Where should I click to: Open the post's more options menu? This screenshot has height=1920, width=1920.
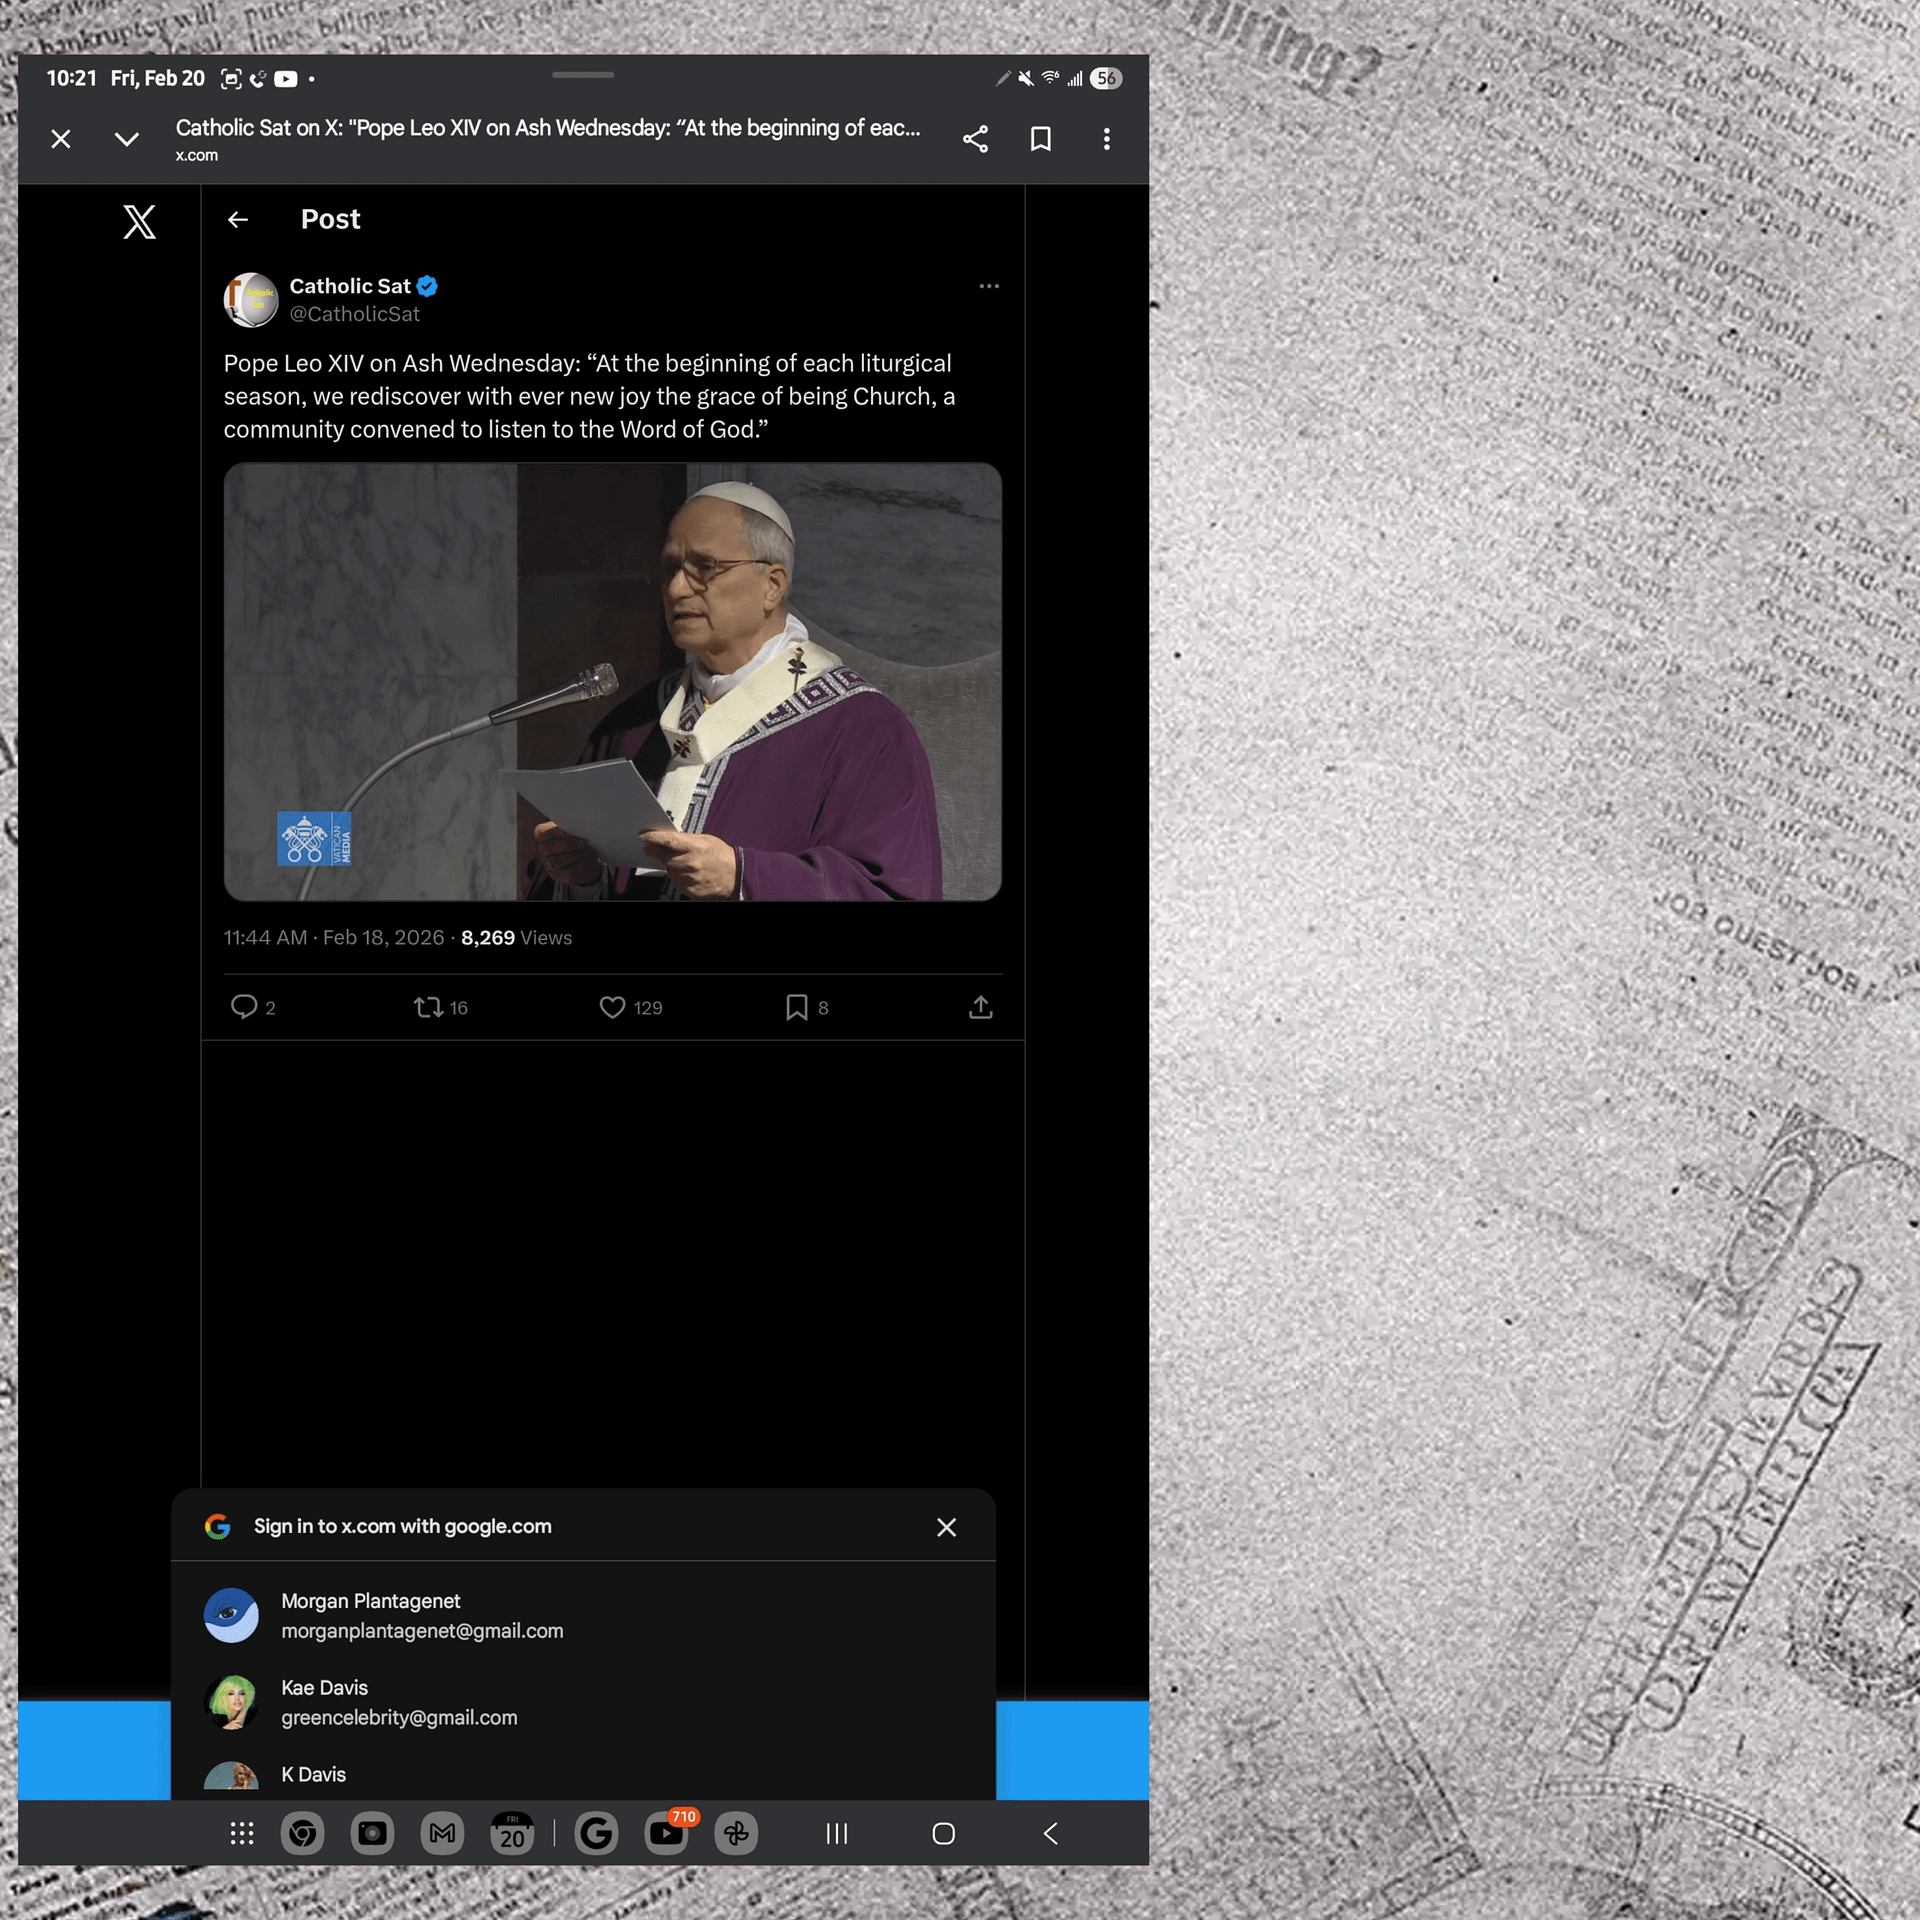click(989, 286)
